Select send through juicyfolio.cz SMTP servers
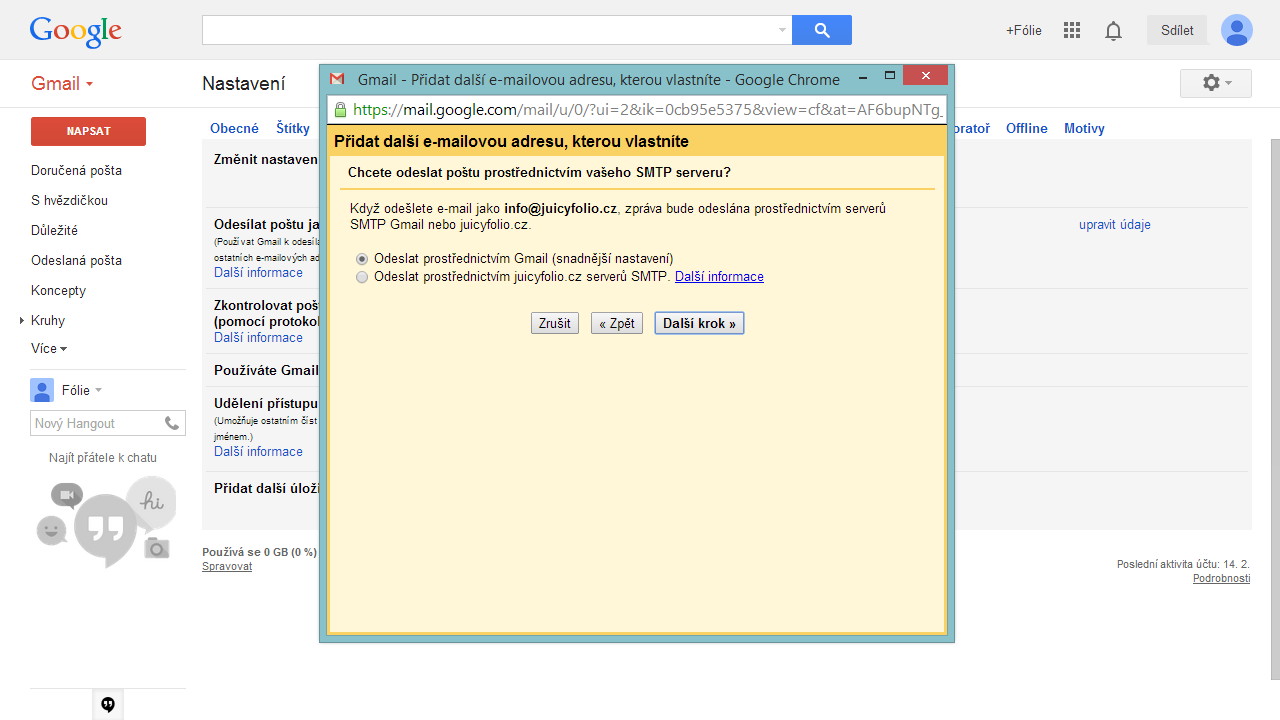The image size is (1280, 720). [362, 277]
